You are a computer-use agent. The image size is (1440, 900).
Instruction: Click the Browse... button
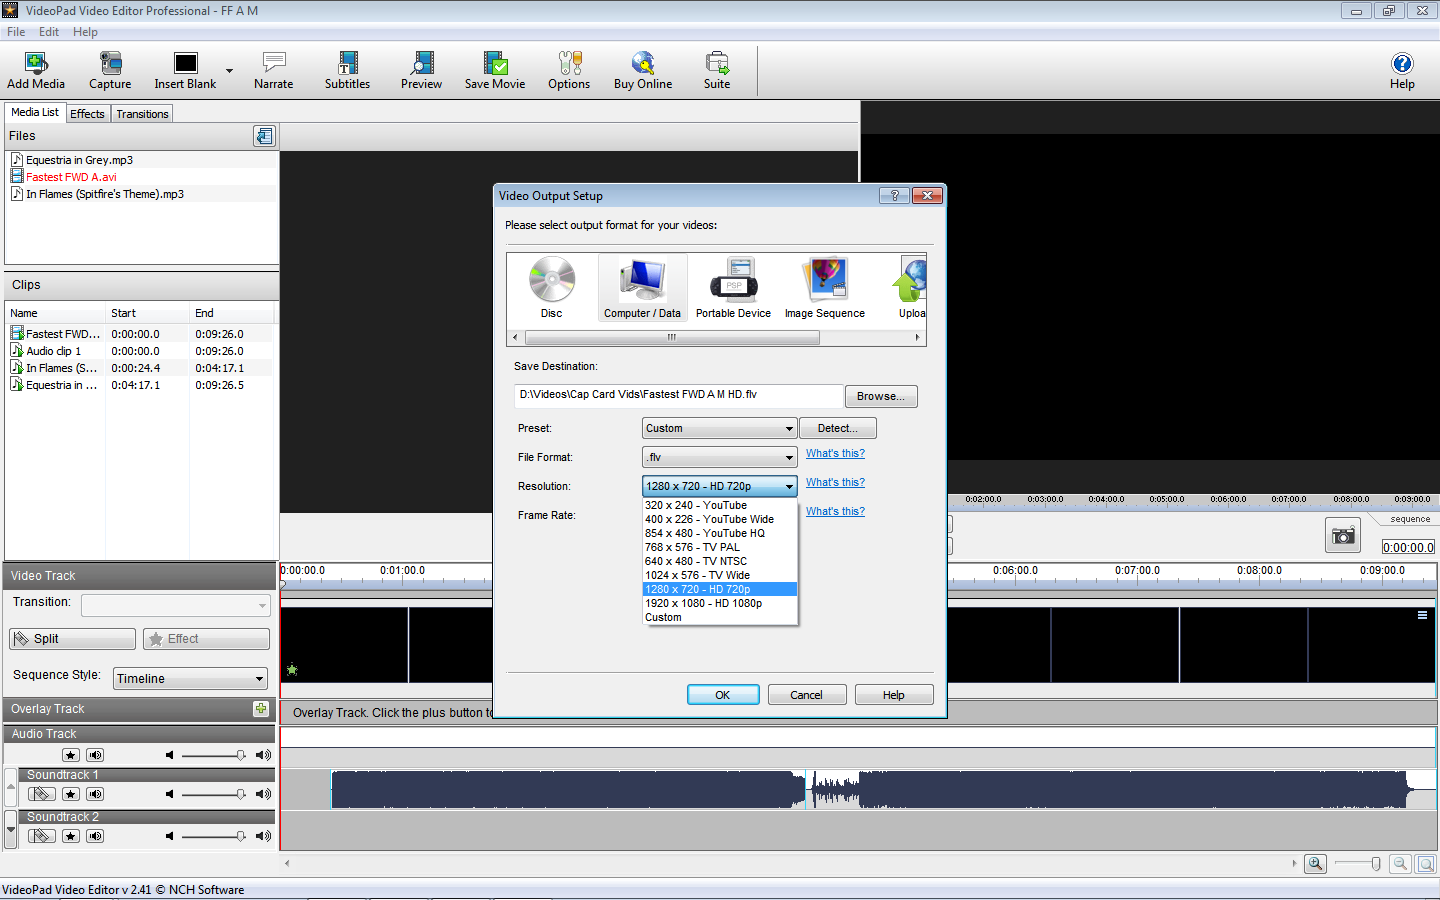[881, 396]
